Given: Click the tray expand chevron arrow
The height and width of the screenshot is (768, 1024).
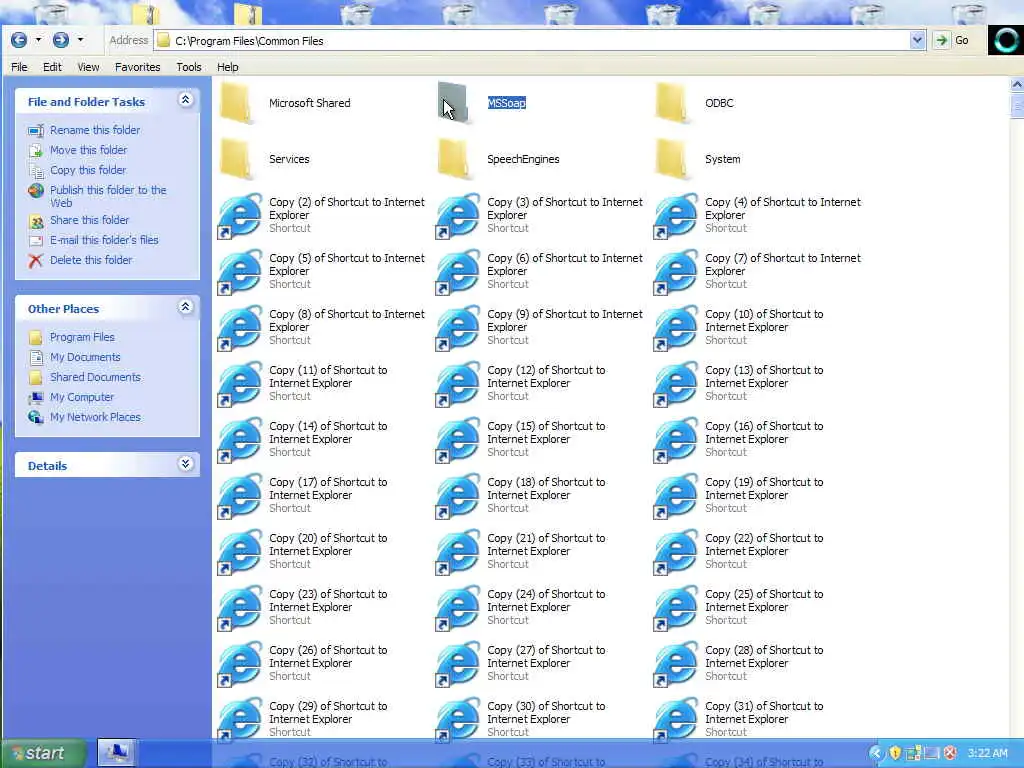Looking at the screenshot, I should click(x=876, y=753).
